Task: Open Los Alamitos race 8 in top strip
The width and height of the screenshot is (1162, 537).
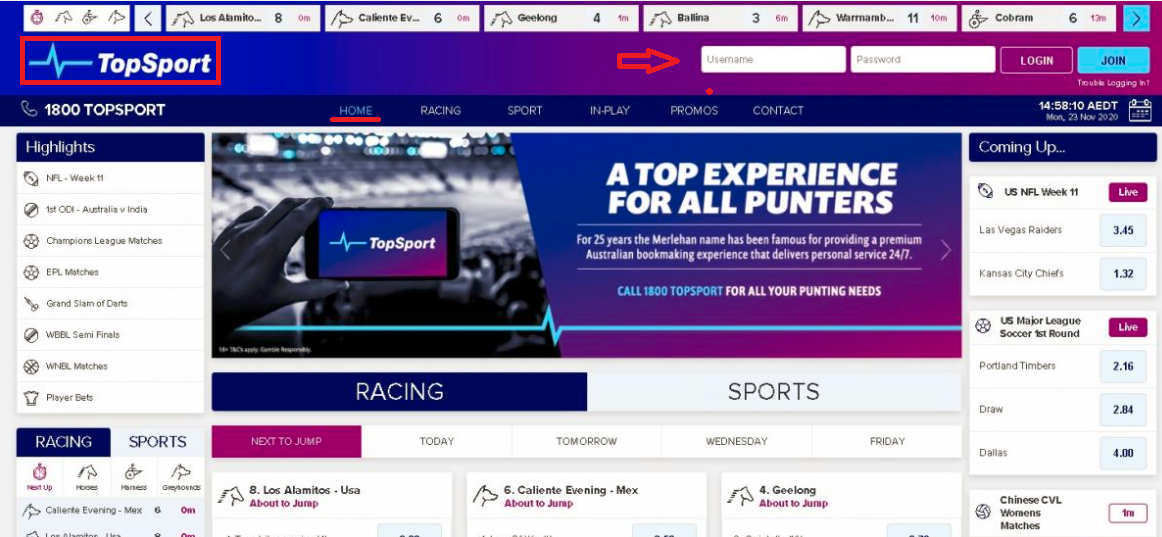Action: [x=242, y=18]
